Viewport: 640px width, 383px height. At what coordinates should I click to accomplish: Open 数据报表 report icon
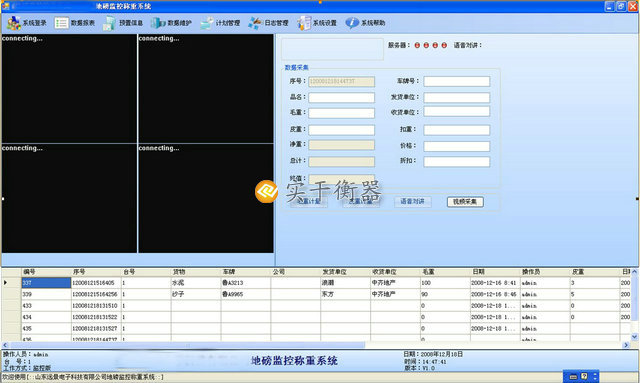click(61, 23)
